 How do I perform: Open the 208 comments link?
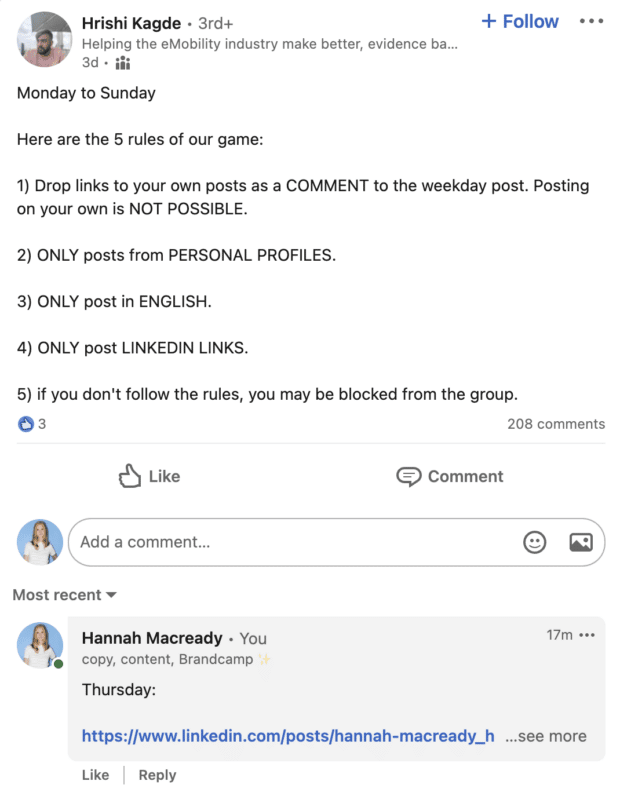(x=555, y=424)
